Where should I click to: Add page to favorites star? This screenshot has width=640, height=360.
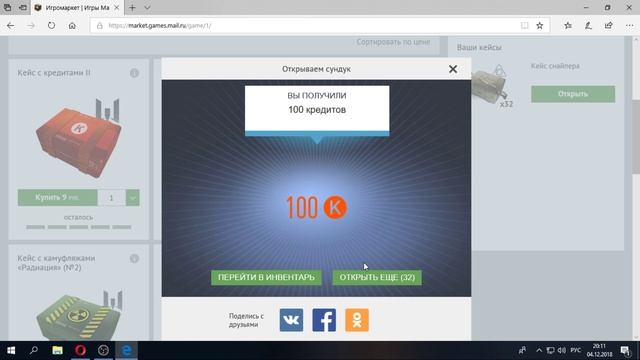[x=540, y=26]
